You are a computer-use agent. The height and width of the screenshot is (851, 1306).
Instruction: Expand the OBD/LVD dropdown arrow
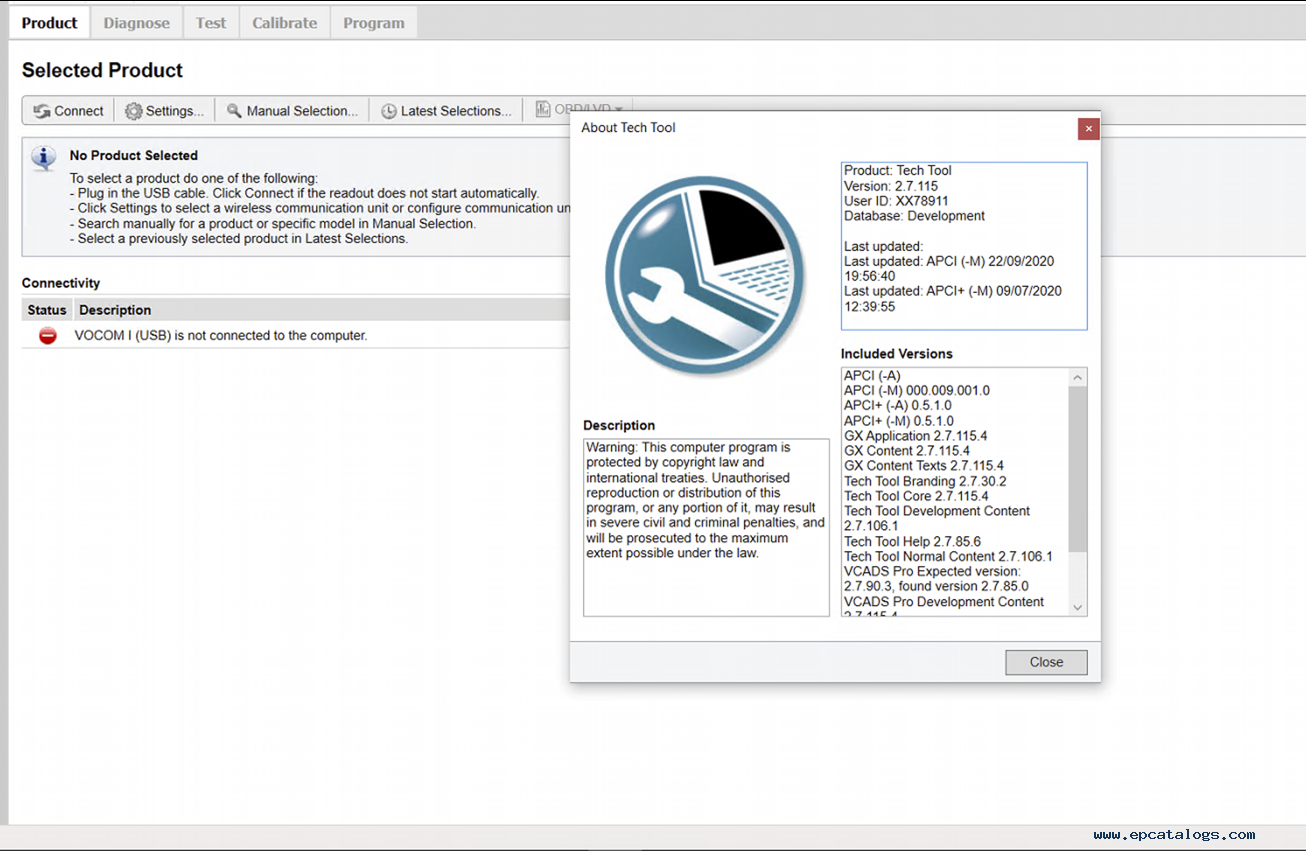click(x=619, y=109)
